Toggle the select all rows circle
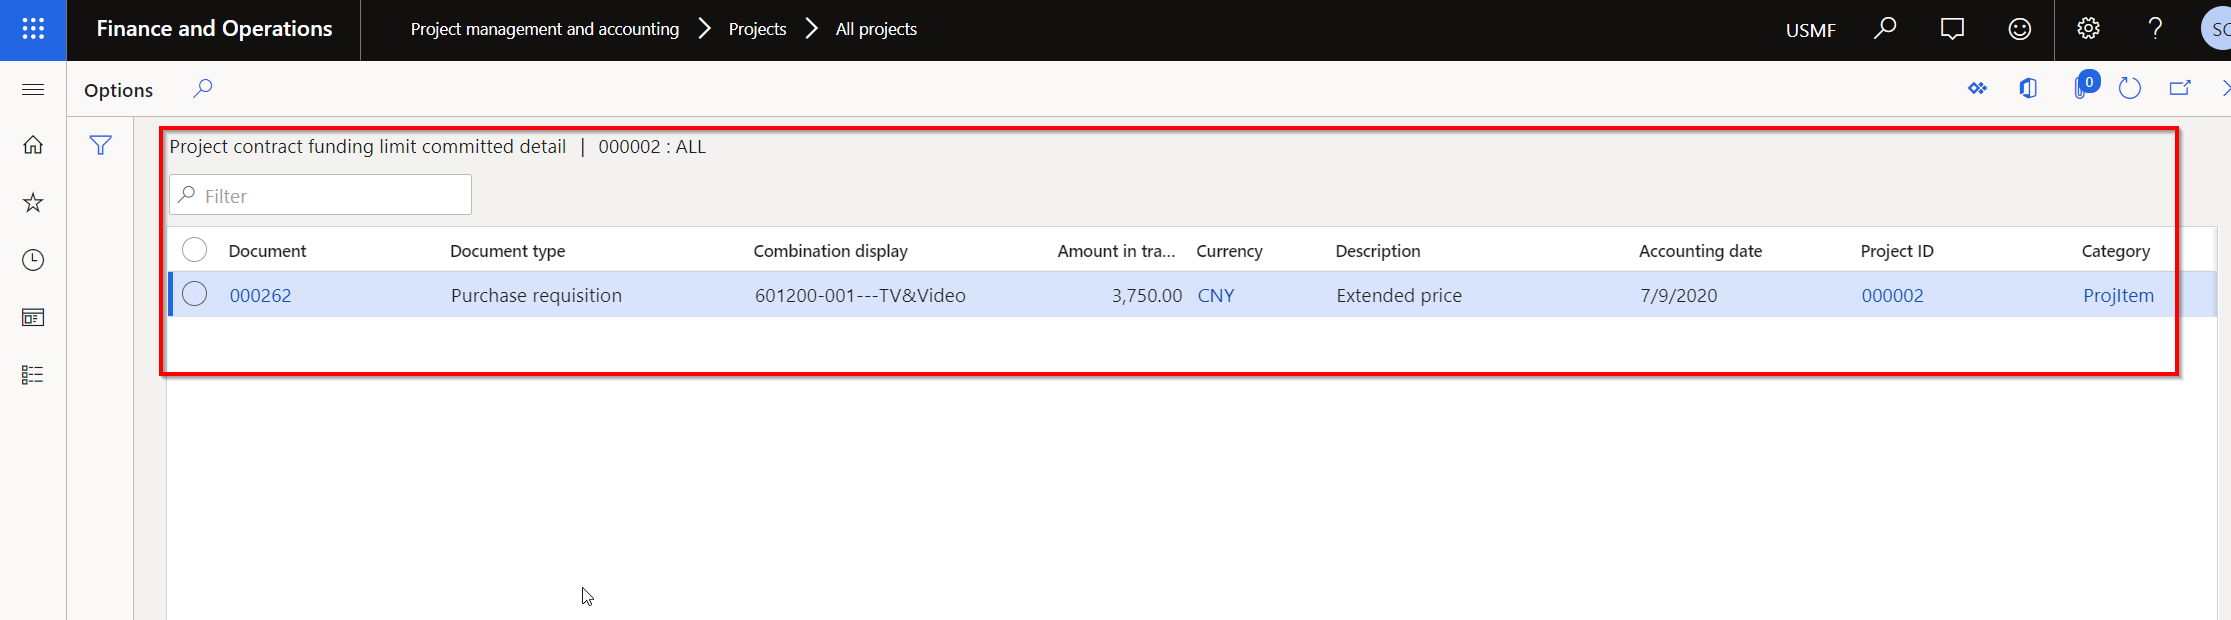Screen dimensions: 2231x620 (x=195, y=249)
